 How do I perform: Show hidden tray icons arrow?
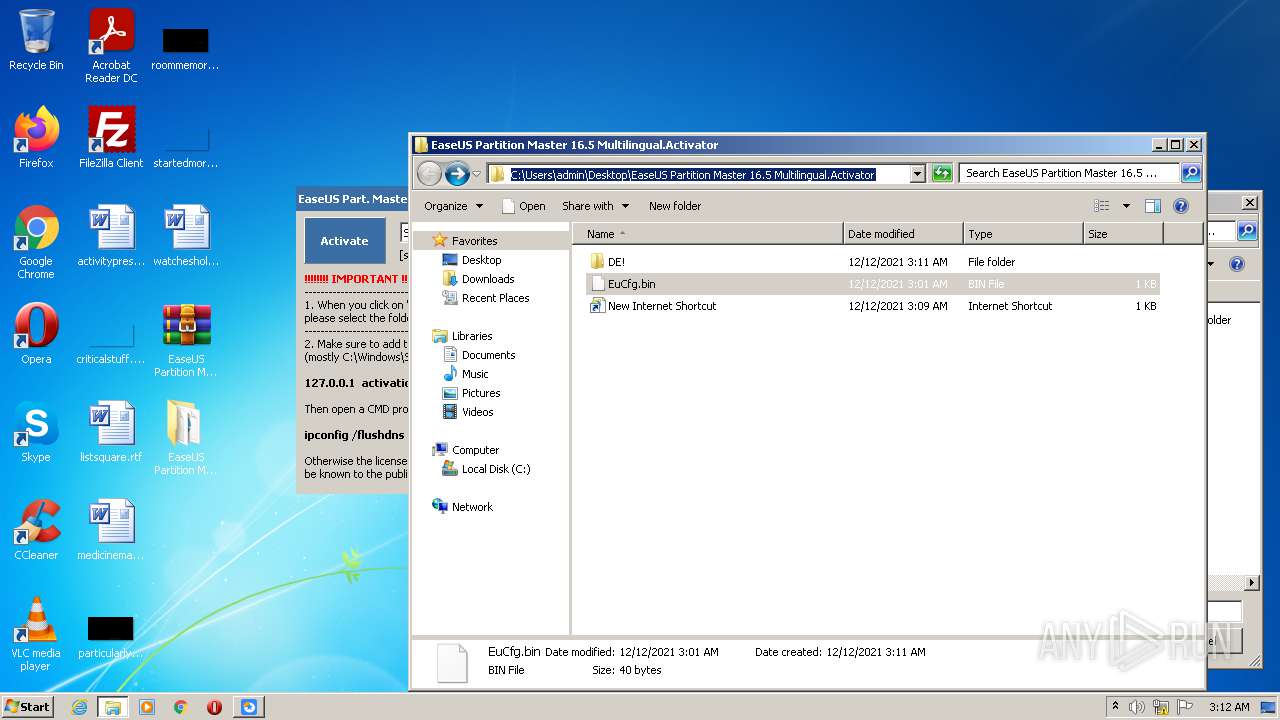[x=1116, y=707]
